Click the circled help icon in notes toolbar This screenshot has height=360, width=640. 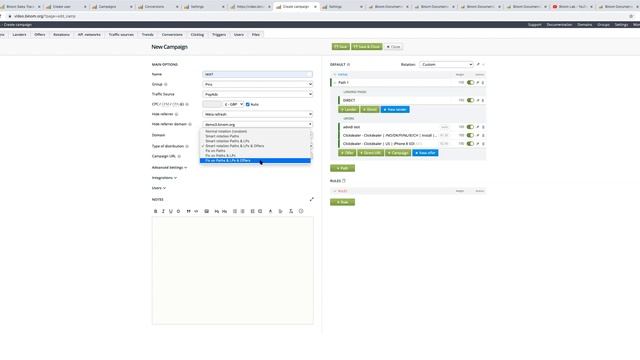[x=301, y=211]
